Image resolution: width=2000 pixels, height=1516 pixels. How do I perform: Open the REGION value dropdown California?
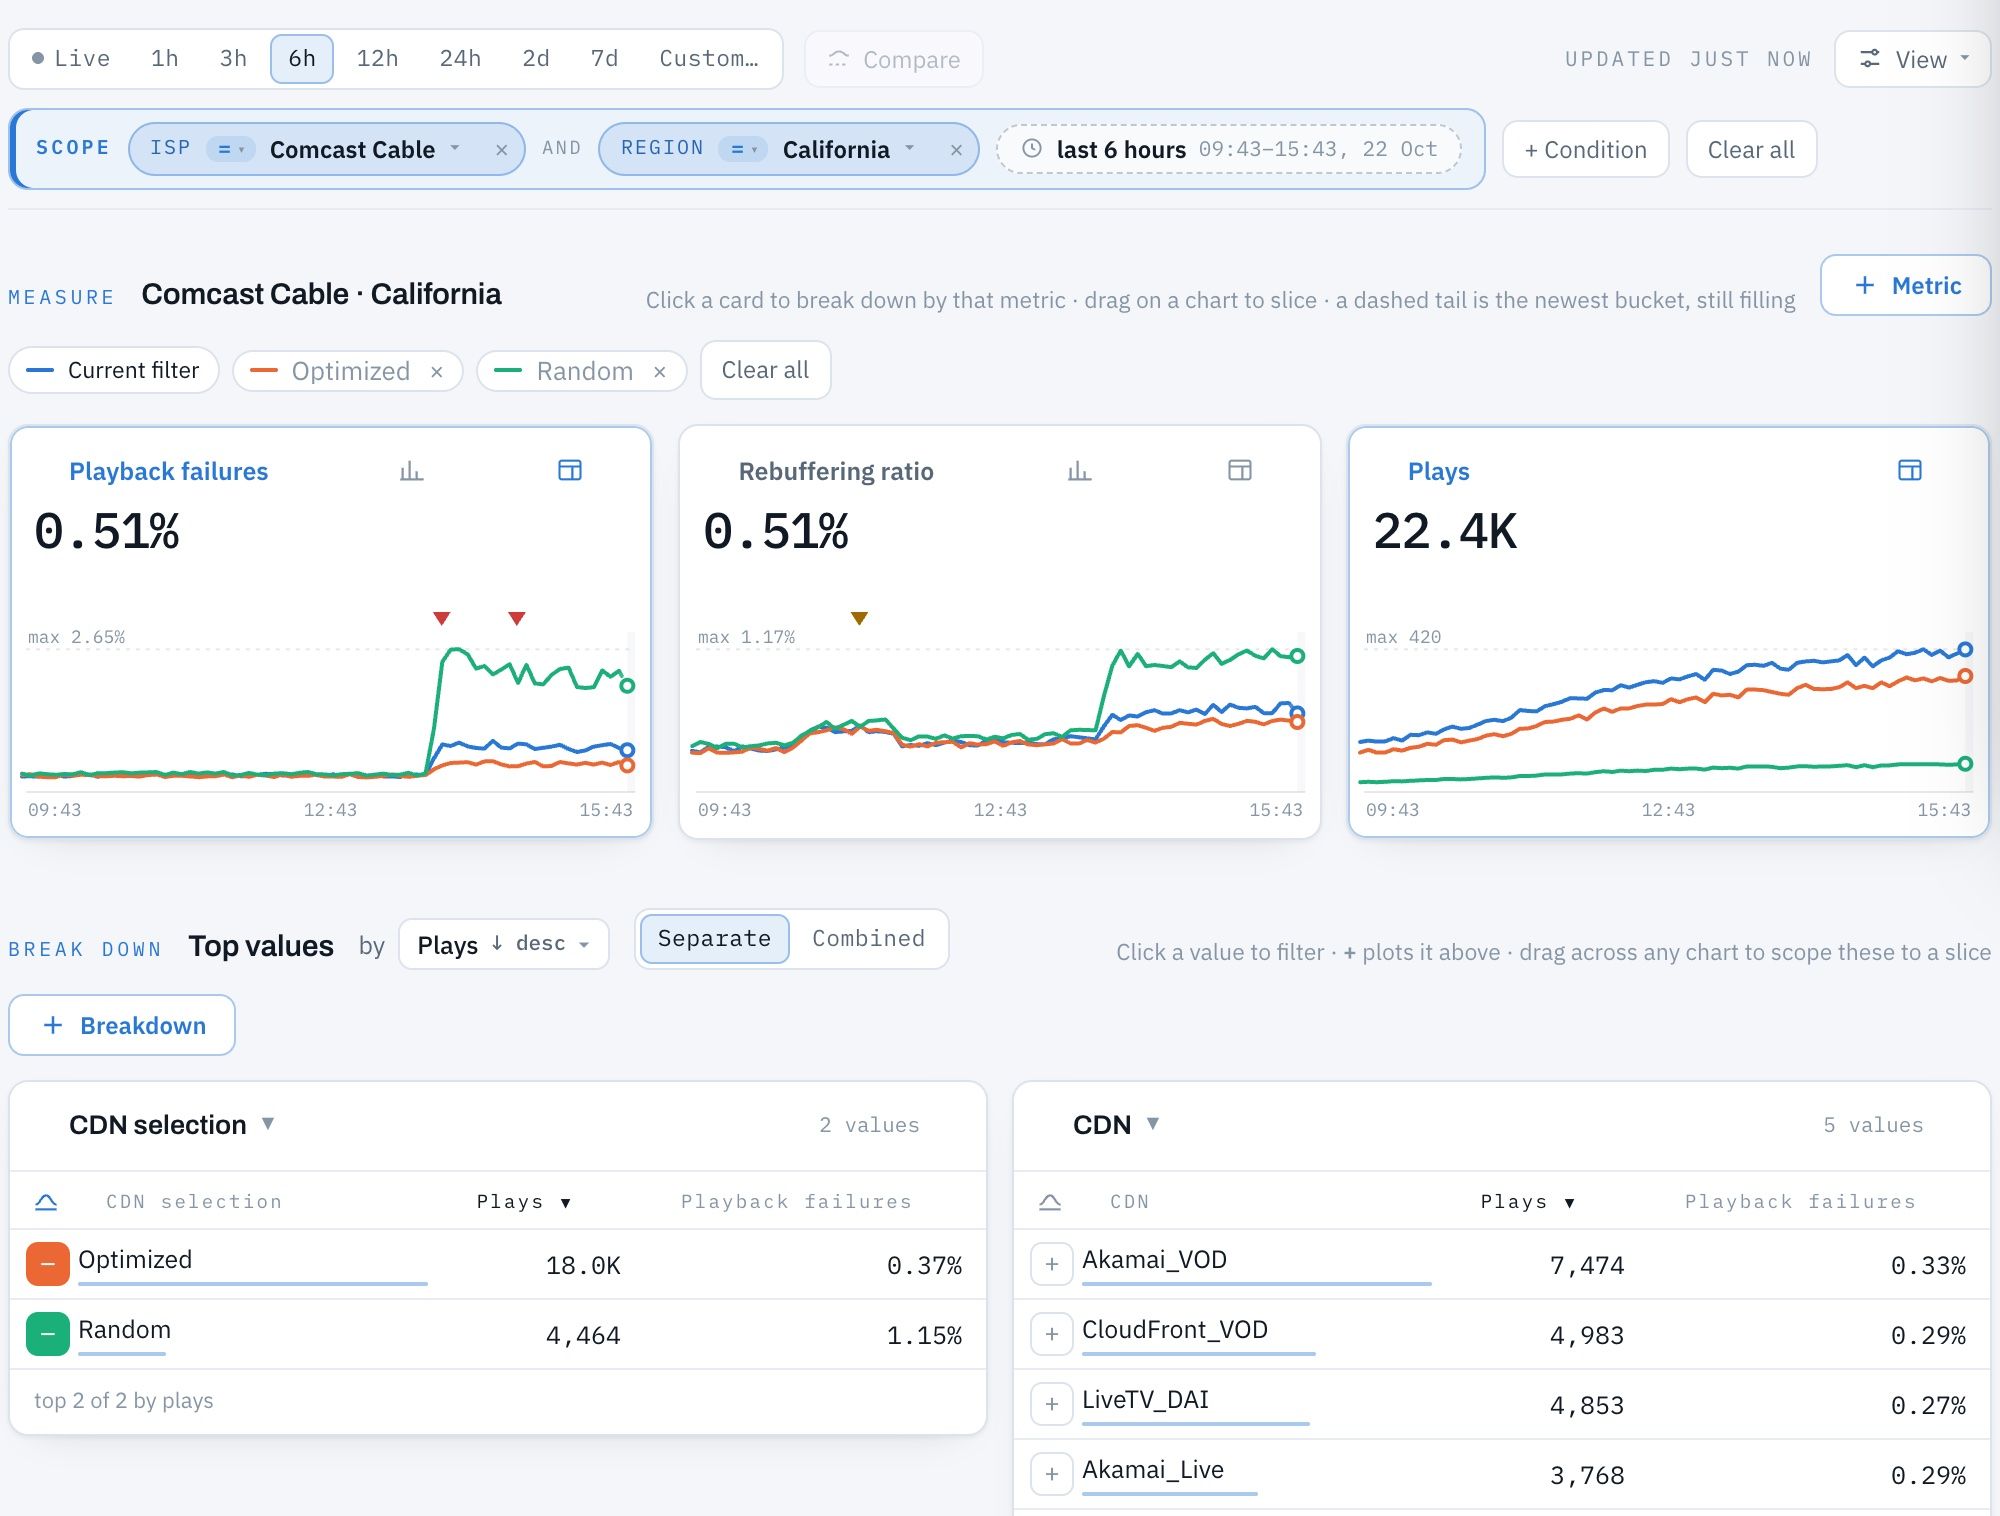(x=849, y=150)
